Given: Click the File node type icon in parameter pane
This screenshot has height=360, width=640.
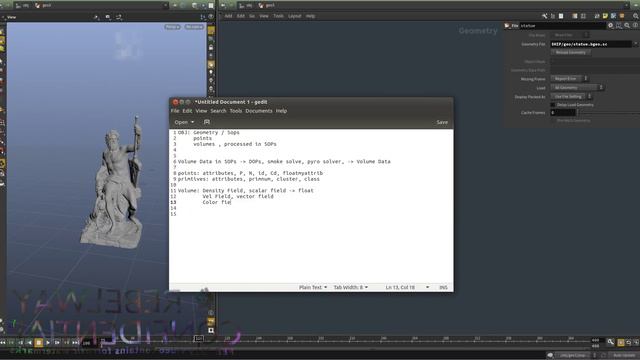Looking at the screenshot, I should pyautogui.click(x=507, y=26).
